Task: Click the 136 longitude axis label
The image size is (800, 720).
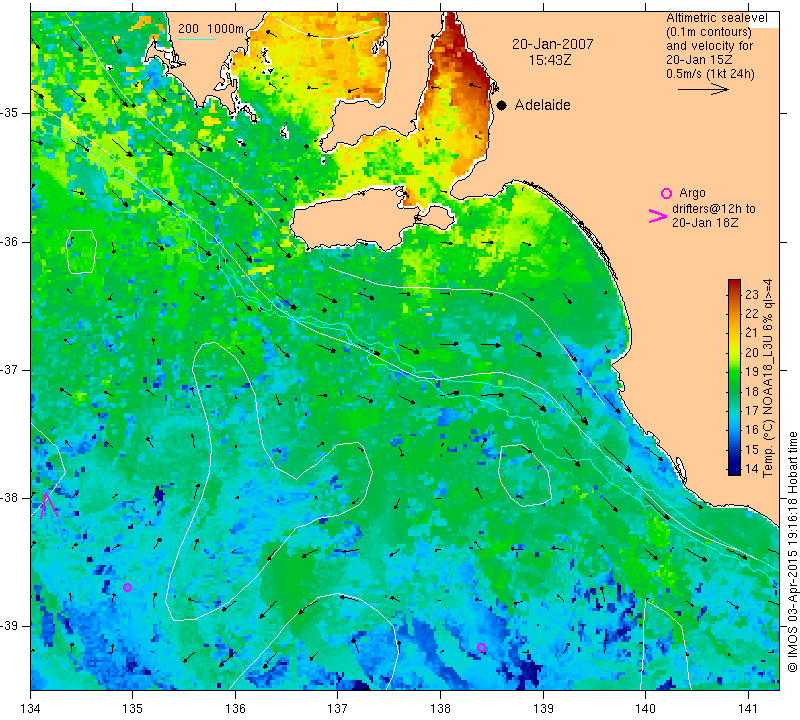Action: coord(235,709)
